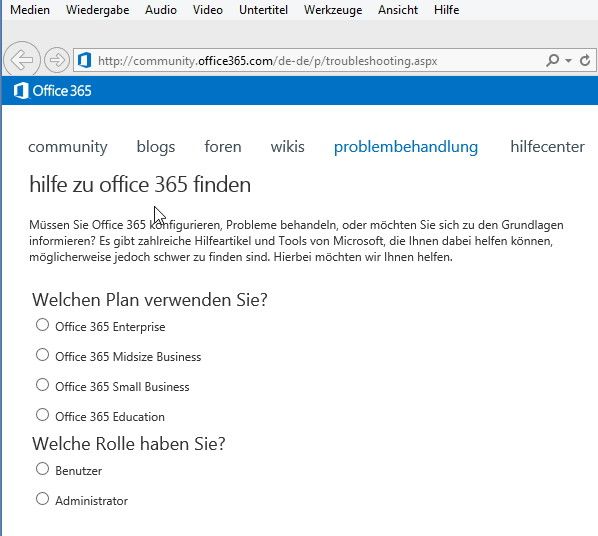Image resolution: width=598 pixels, height=536 pixels.
Task: Open the address bar dropdown arrow
Action: click(568, 61)
